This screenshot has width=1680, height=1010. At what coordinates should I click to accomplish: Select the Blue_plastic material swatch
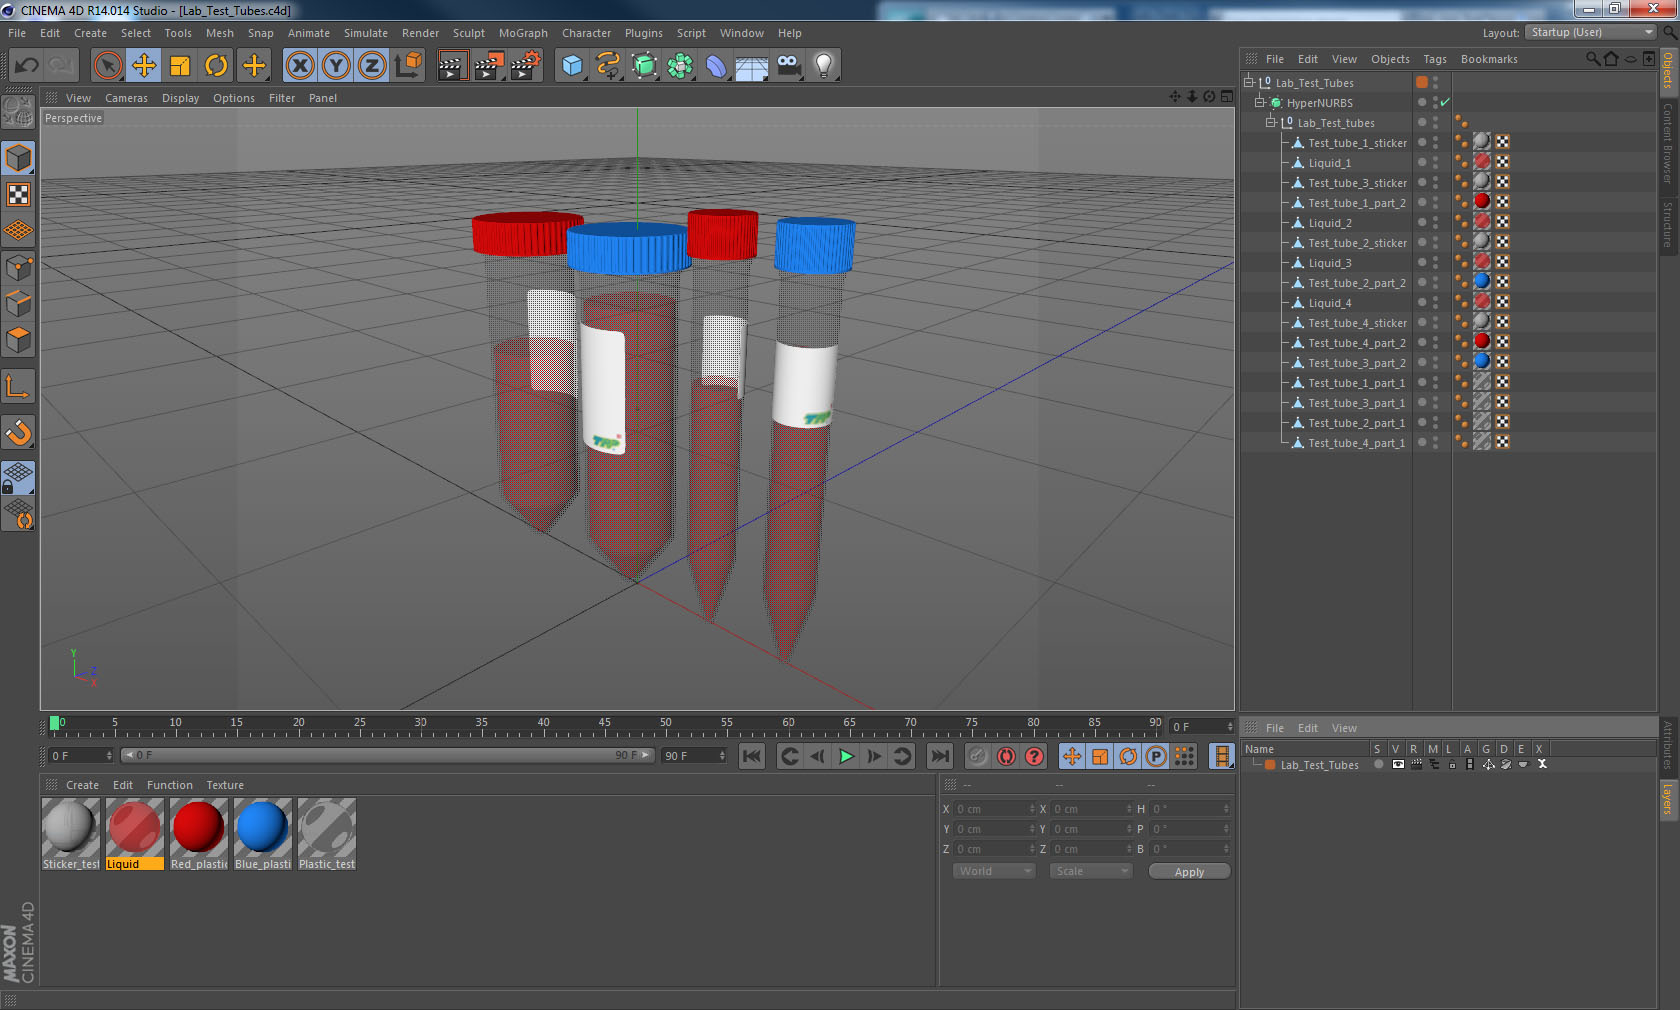click(x=263, y=834)
